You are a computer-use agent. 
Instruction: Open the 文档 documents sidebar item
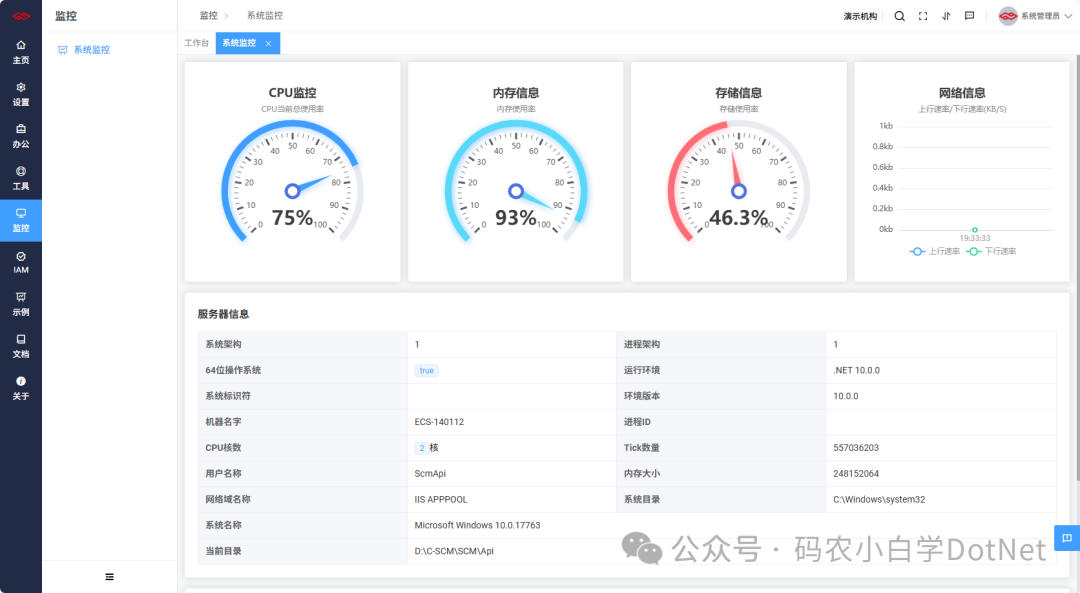point(21,346)
